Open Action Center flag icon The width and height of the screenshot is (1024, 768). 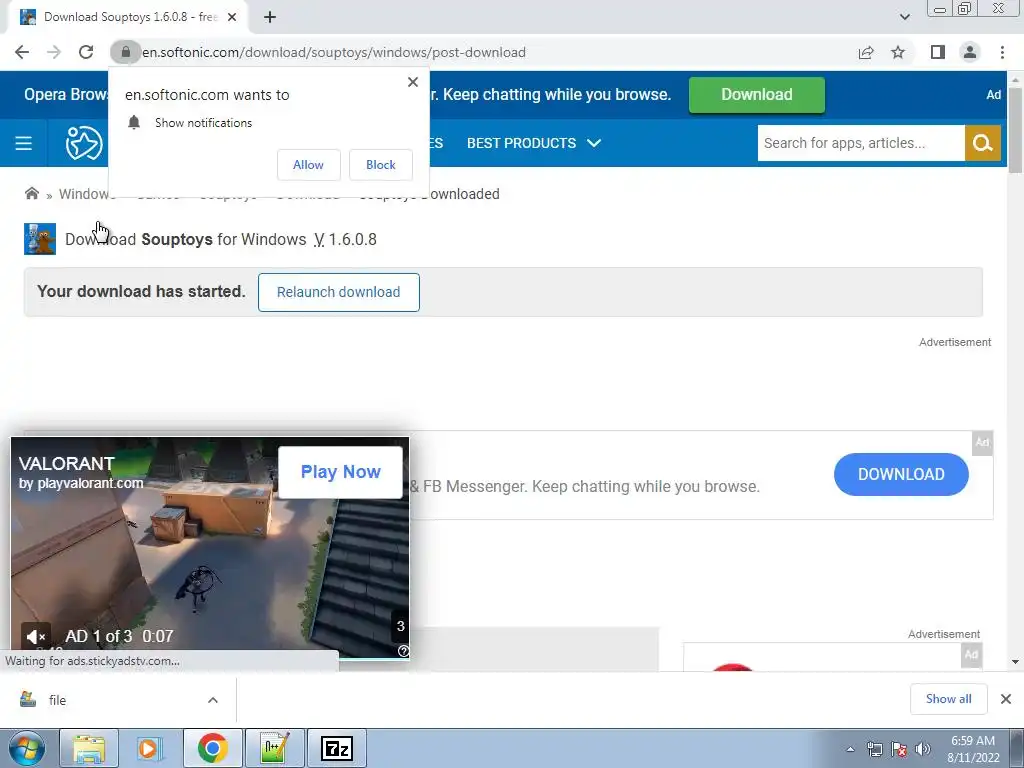(899, 749)
